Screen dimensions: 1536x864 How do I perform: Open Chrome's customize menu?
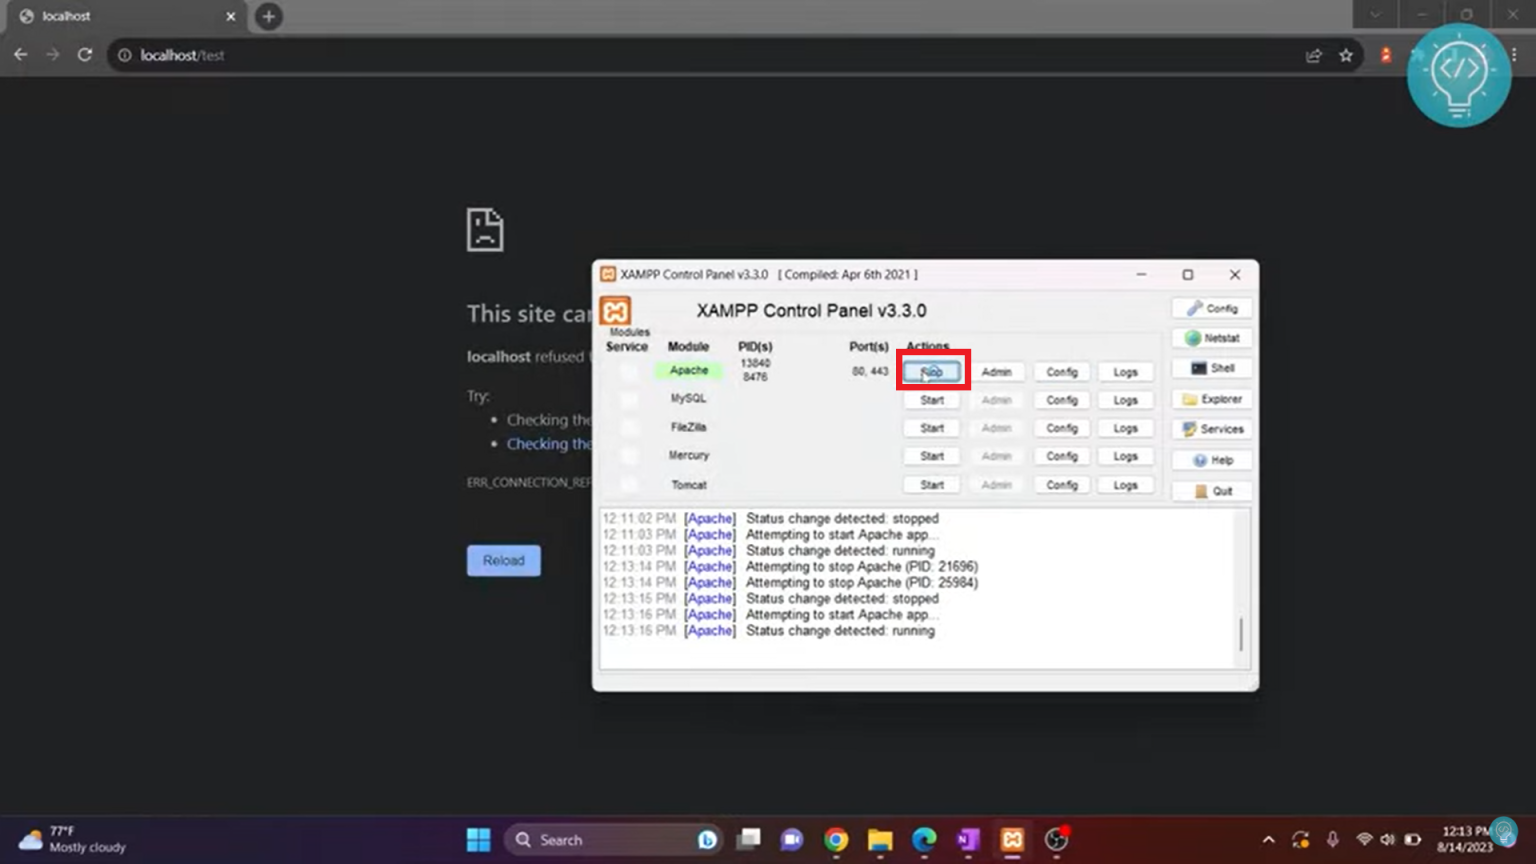point(1513,55)
